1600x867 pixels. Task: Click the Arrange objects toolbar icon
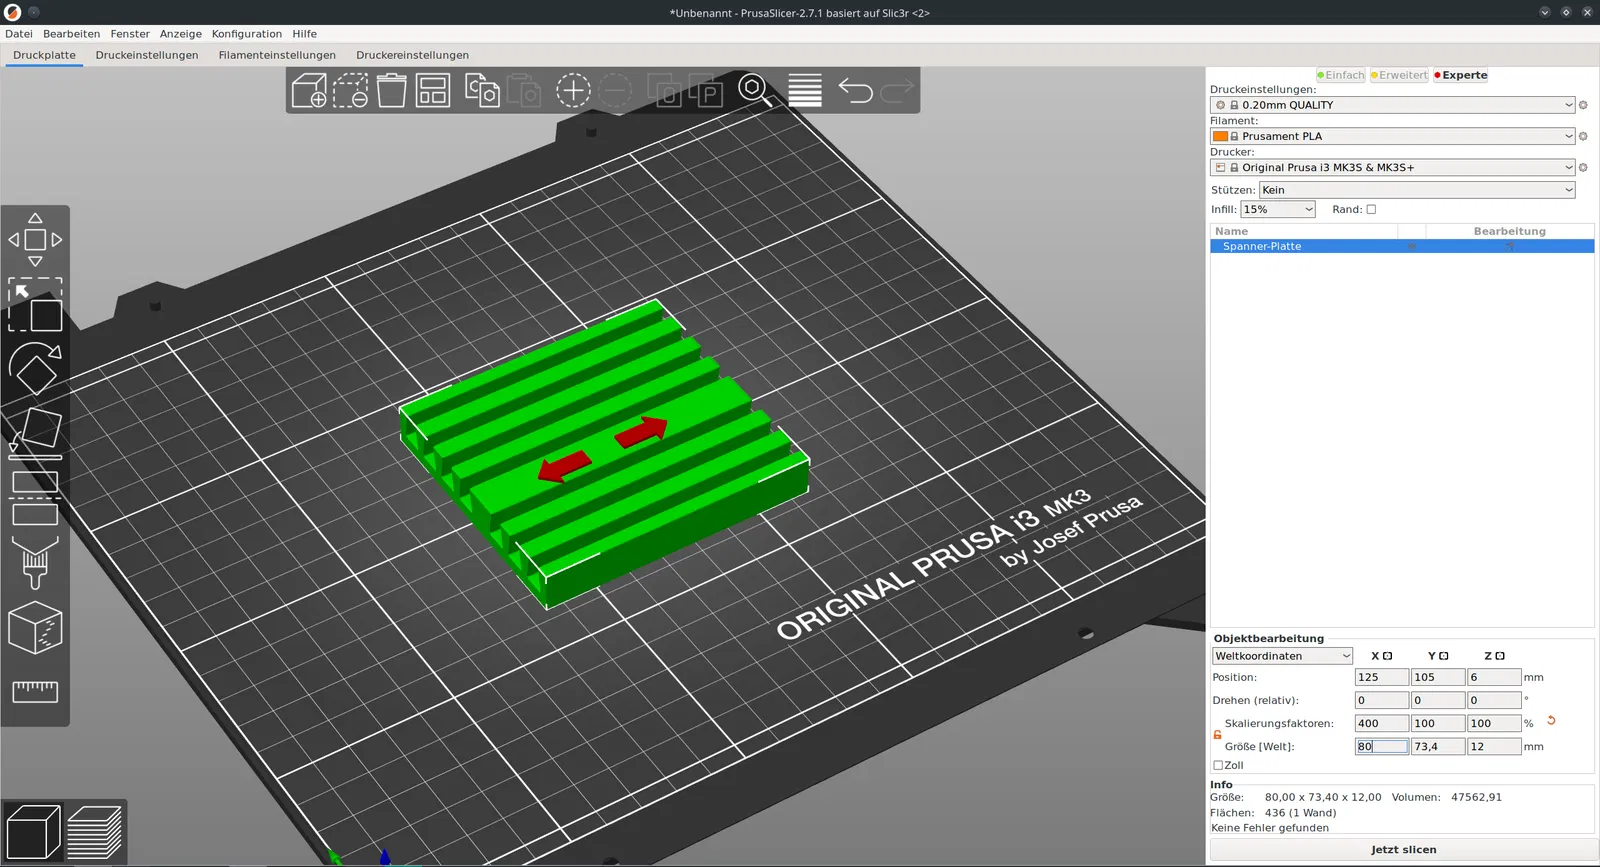433,91
